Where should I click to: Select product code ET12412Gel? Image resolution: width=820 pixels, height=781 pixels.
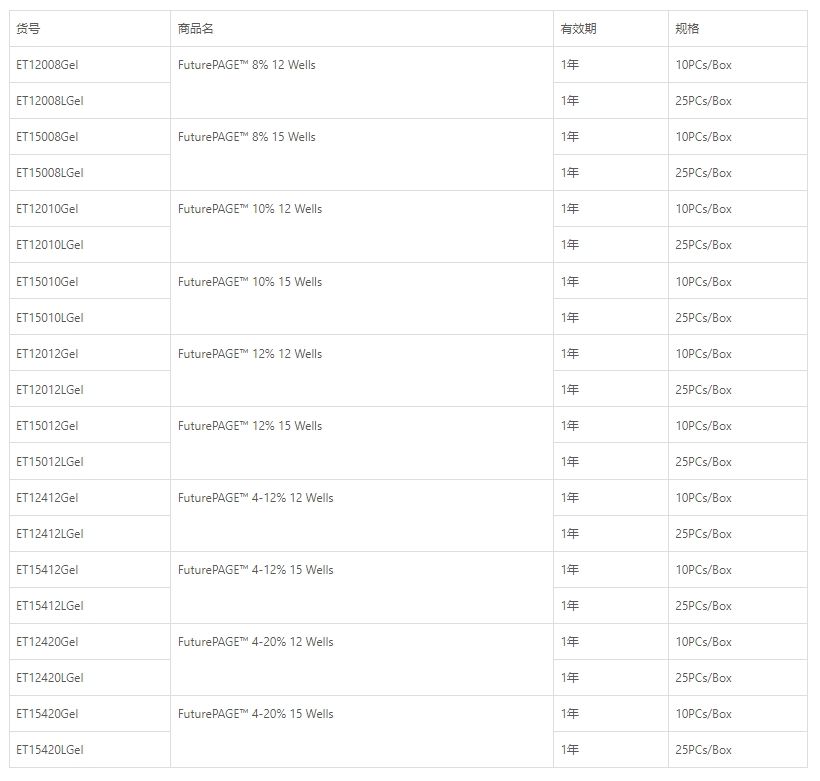tap(47, 498)
